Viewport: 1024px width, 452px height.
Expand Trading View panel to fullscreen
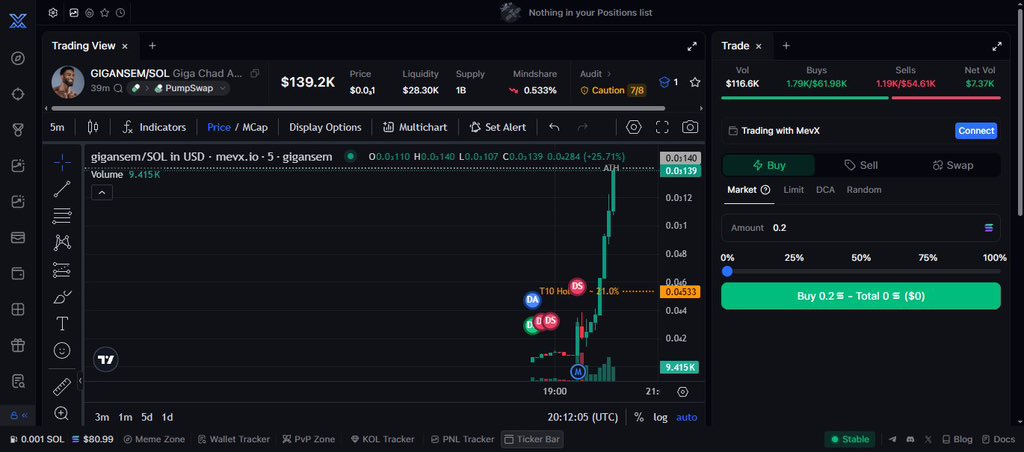pos(692,46)
